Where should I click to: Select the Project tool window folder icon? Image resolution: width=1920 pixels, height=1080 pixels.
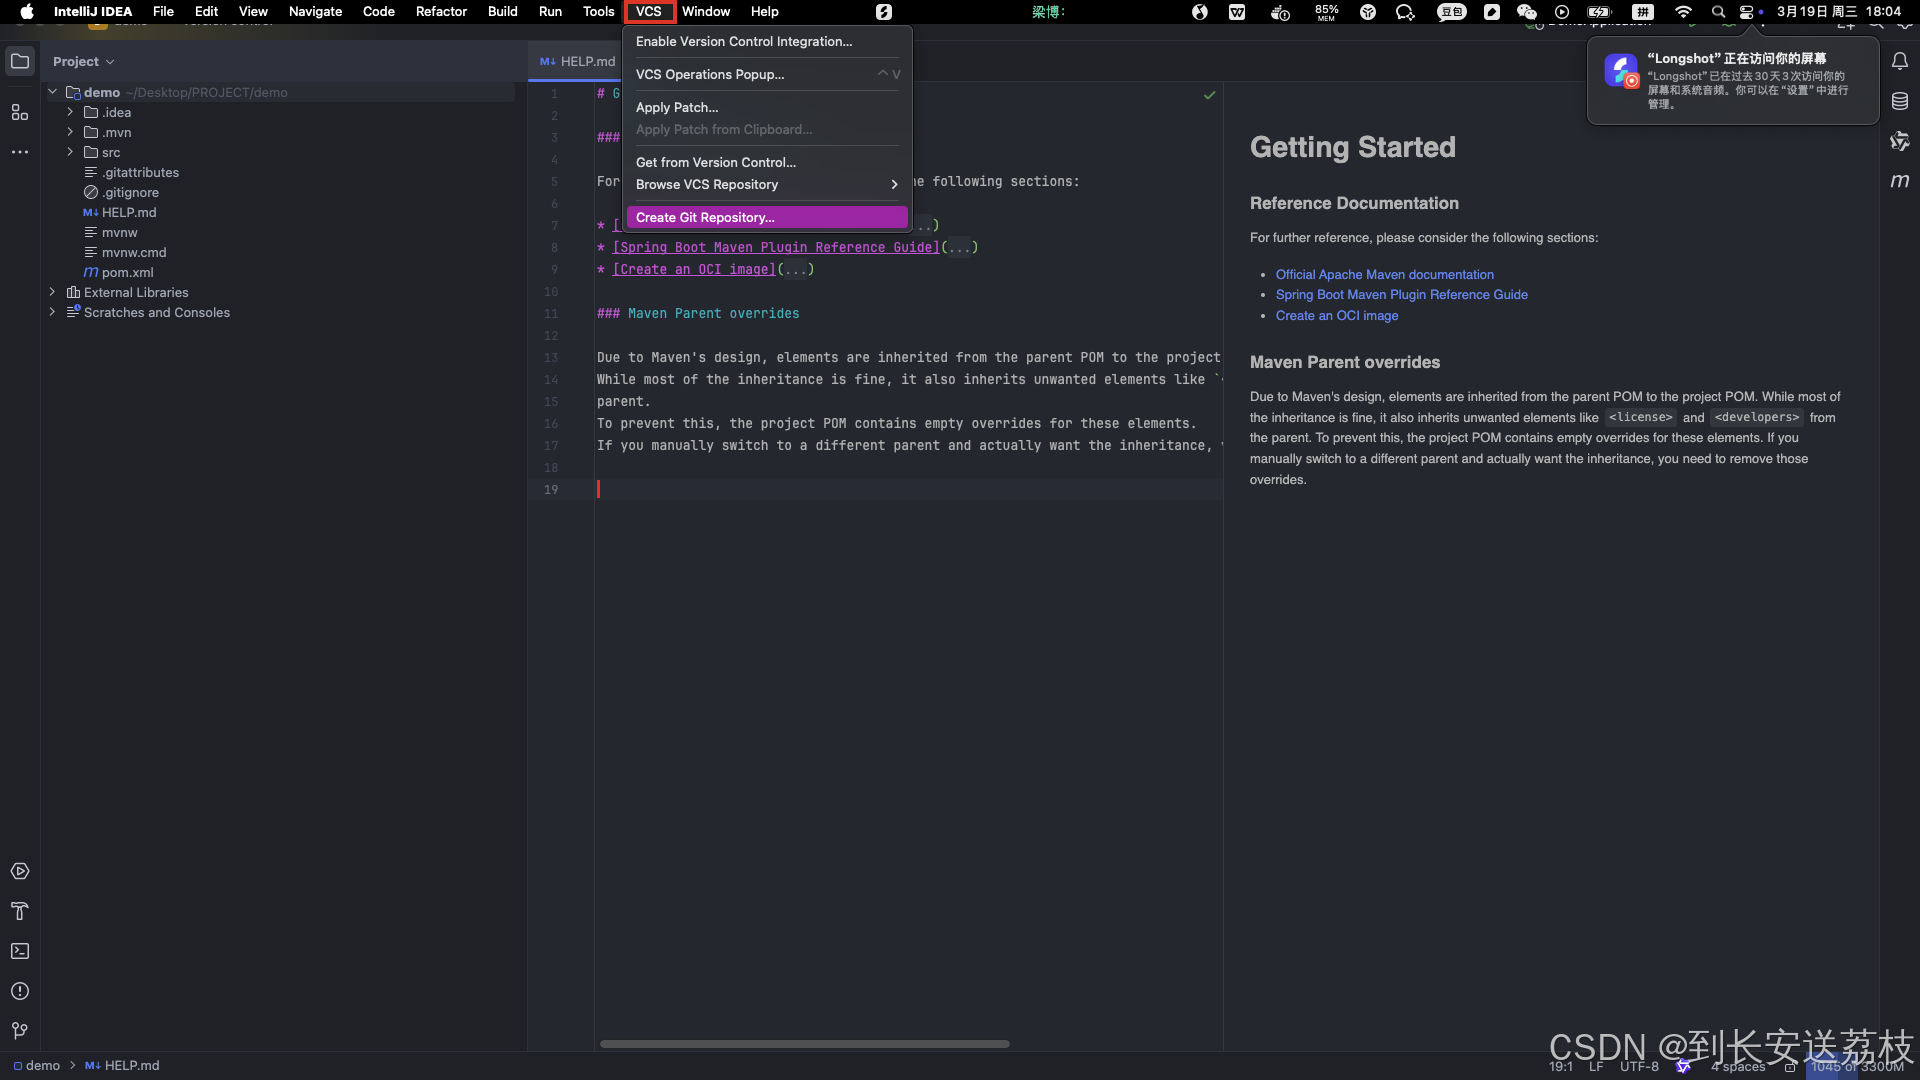20,61
